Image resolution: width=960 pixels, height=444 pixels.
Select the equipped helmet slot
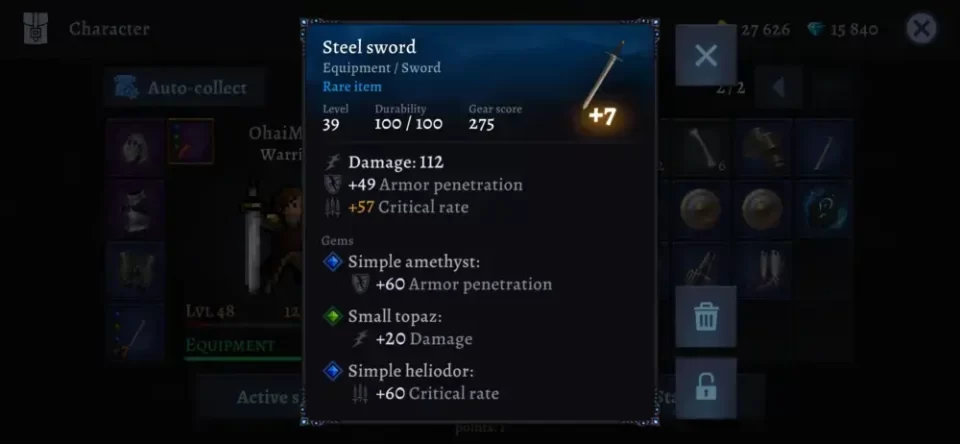point(135,148)
